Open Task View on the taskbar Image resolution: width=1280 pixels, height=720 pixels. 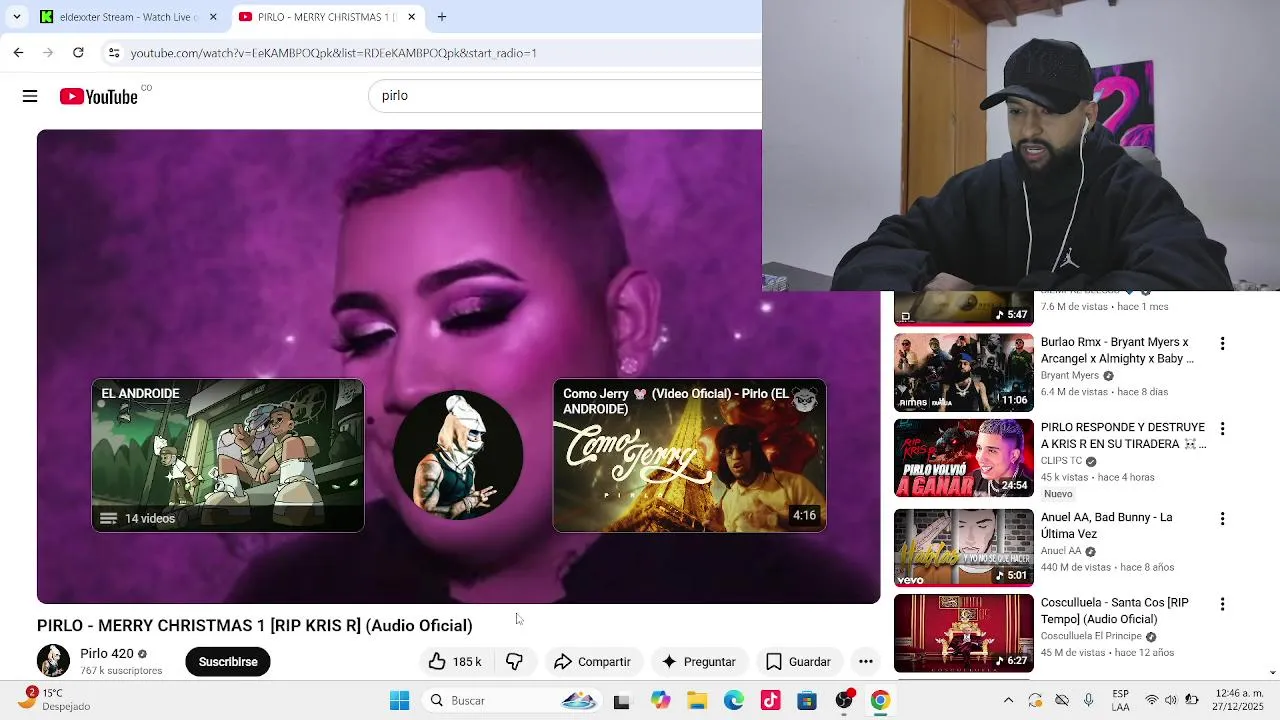[x=621, y=701]
